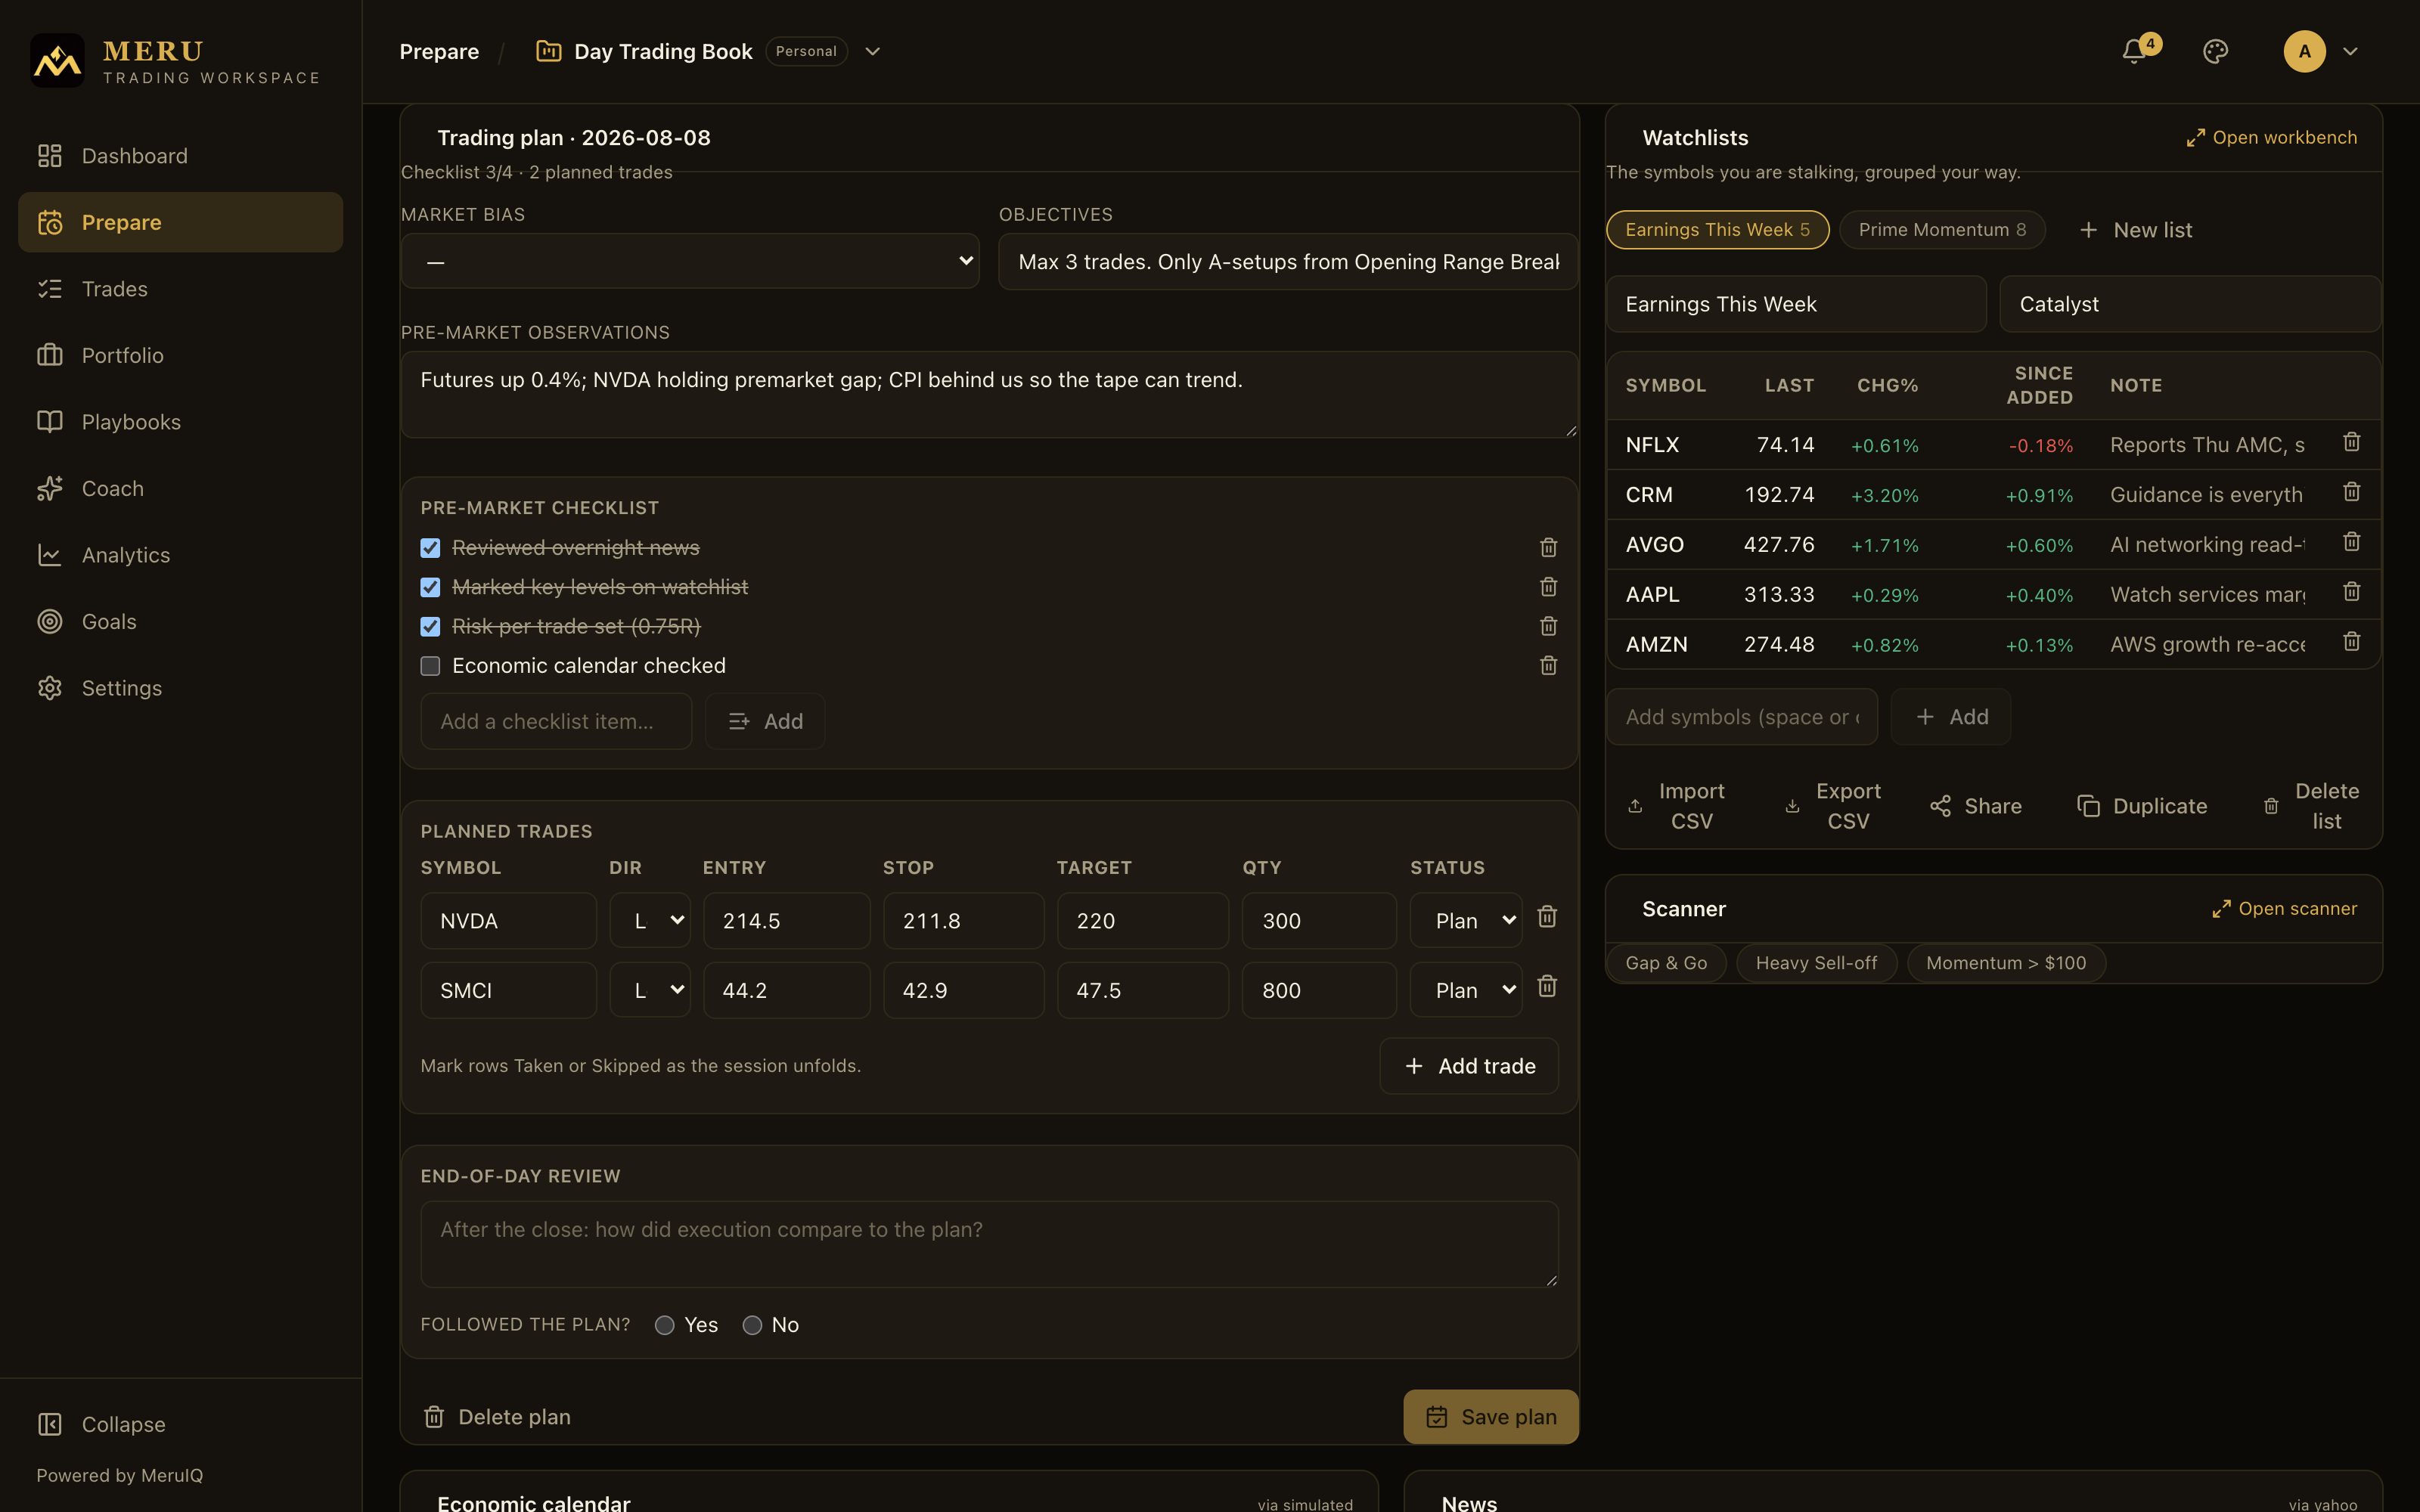
Task: Open the Analytics page
Action: [x=180, y=555]
